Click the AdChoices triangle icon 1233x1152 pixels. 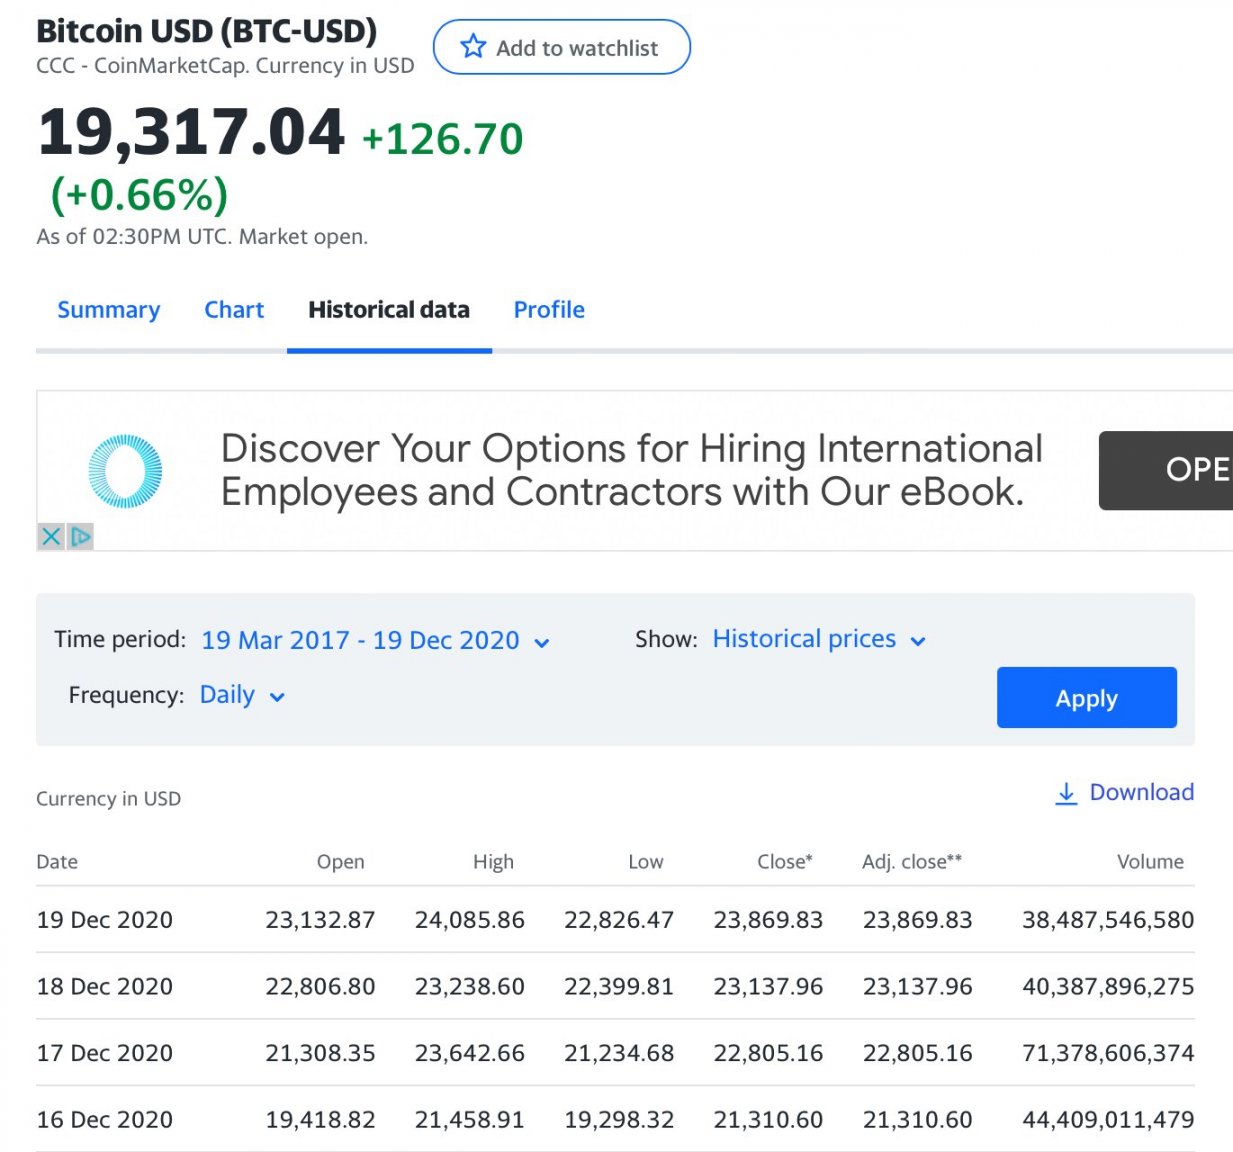81,537
